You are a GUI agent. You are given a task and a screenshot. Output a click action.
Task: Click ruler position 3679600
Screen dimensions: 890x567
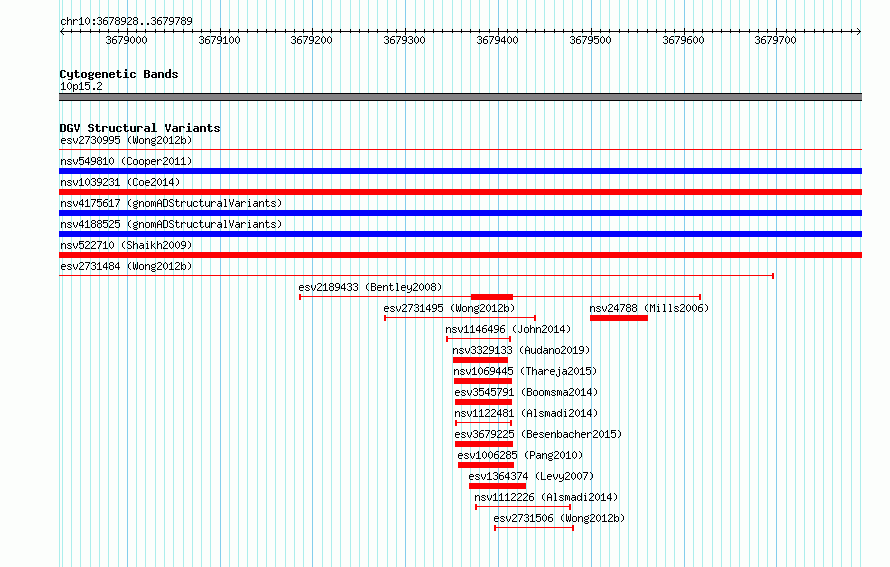683,40
